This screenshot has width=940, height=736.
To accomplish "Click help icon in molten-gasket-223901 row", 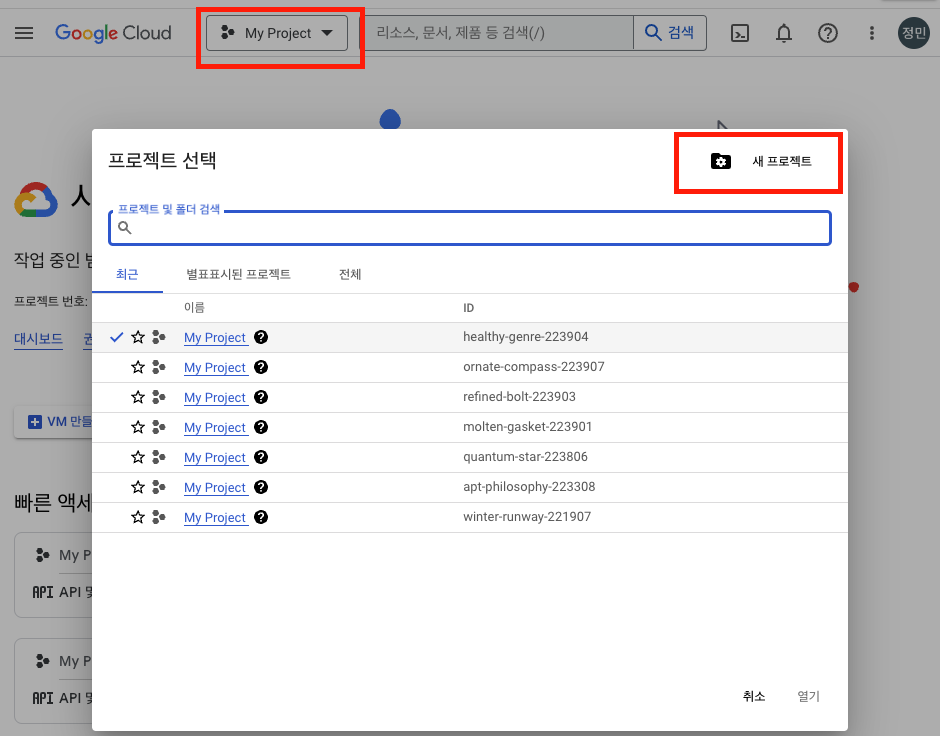I will pos(261,427).
